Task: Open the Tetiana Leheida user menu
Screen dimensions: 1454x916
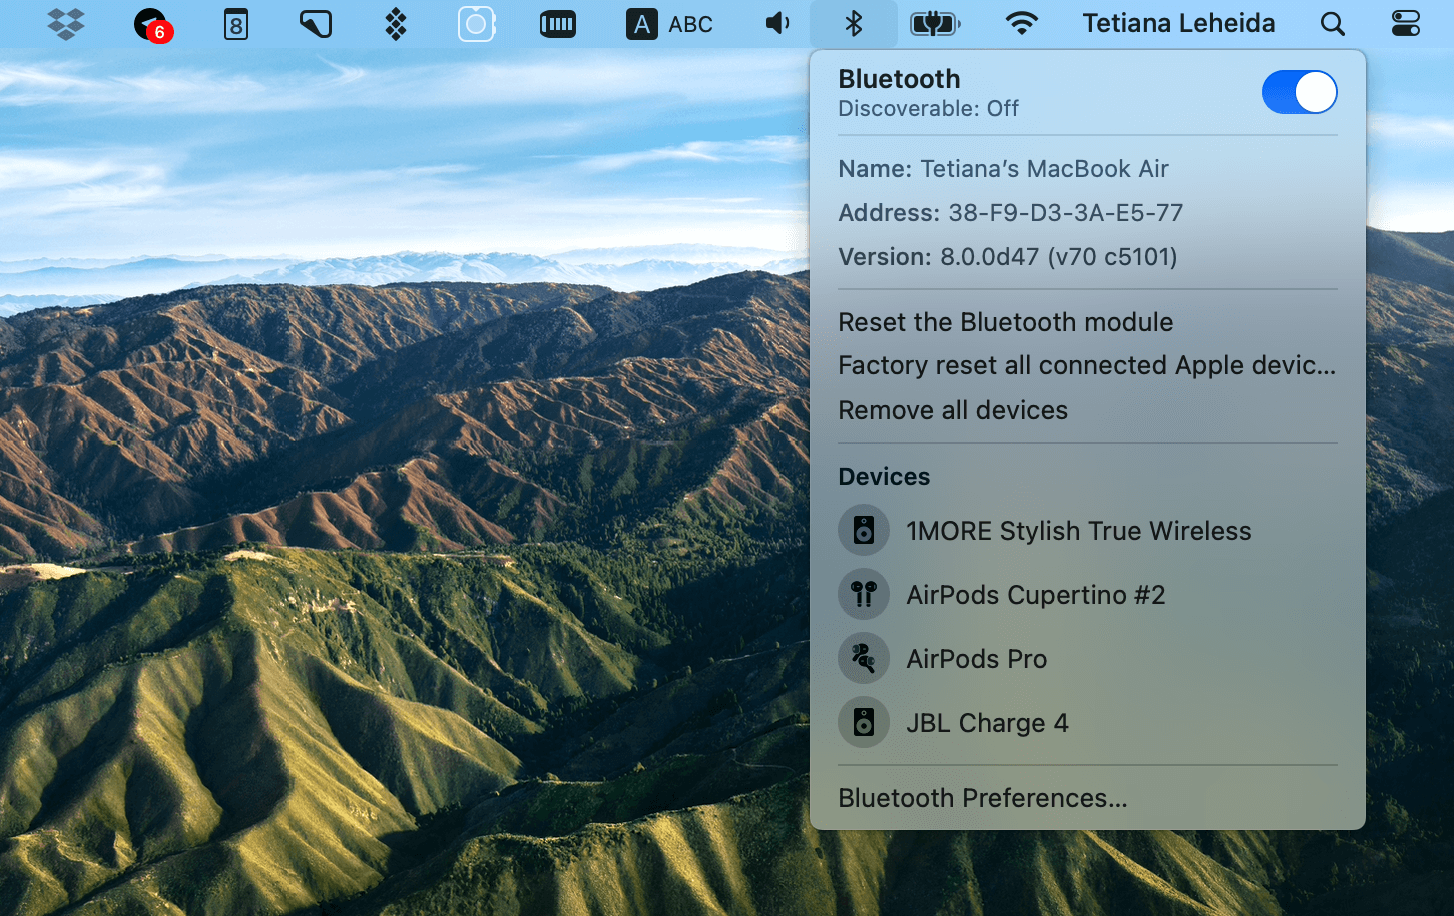Action: click(x=1179, y=23)
